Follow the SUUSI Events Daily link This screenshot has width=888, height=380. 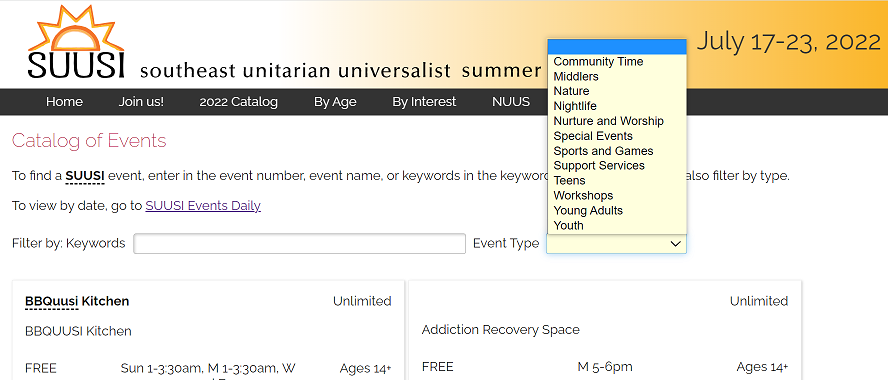pos(203,206)
